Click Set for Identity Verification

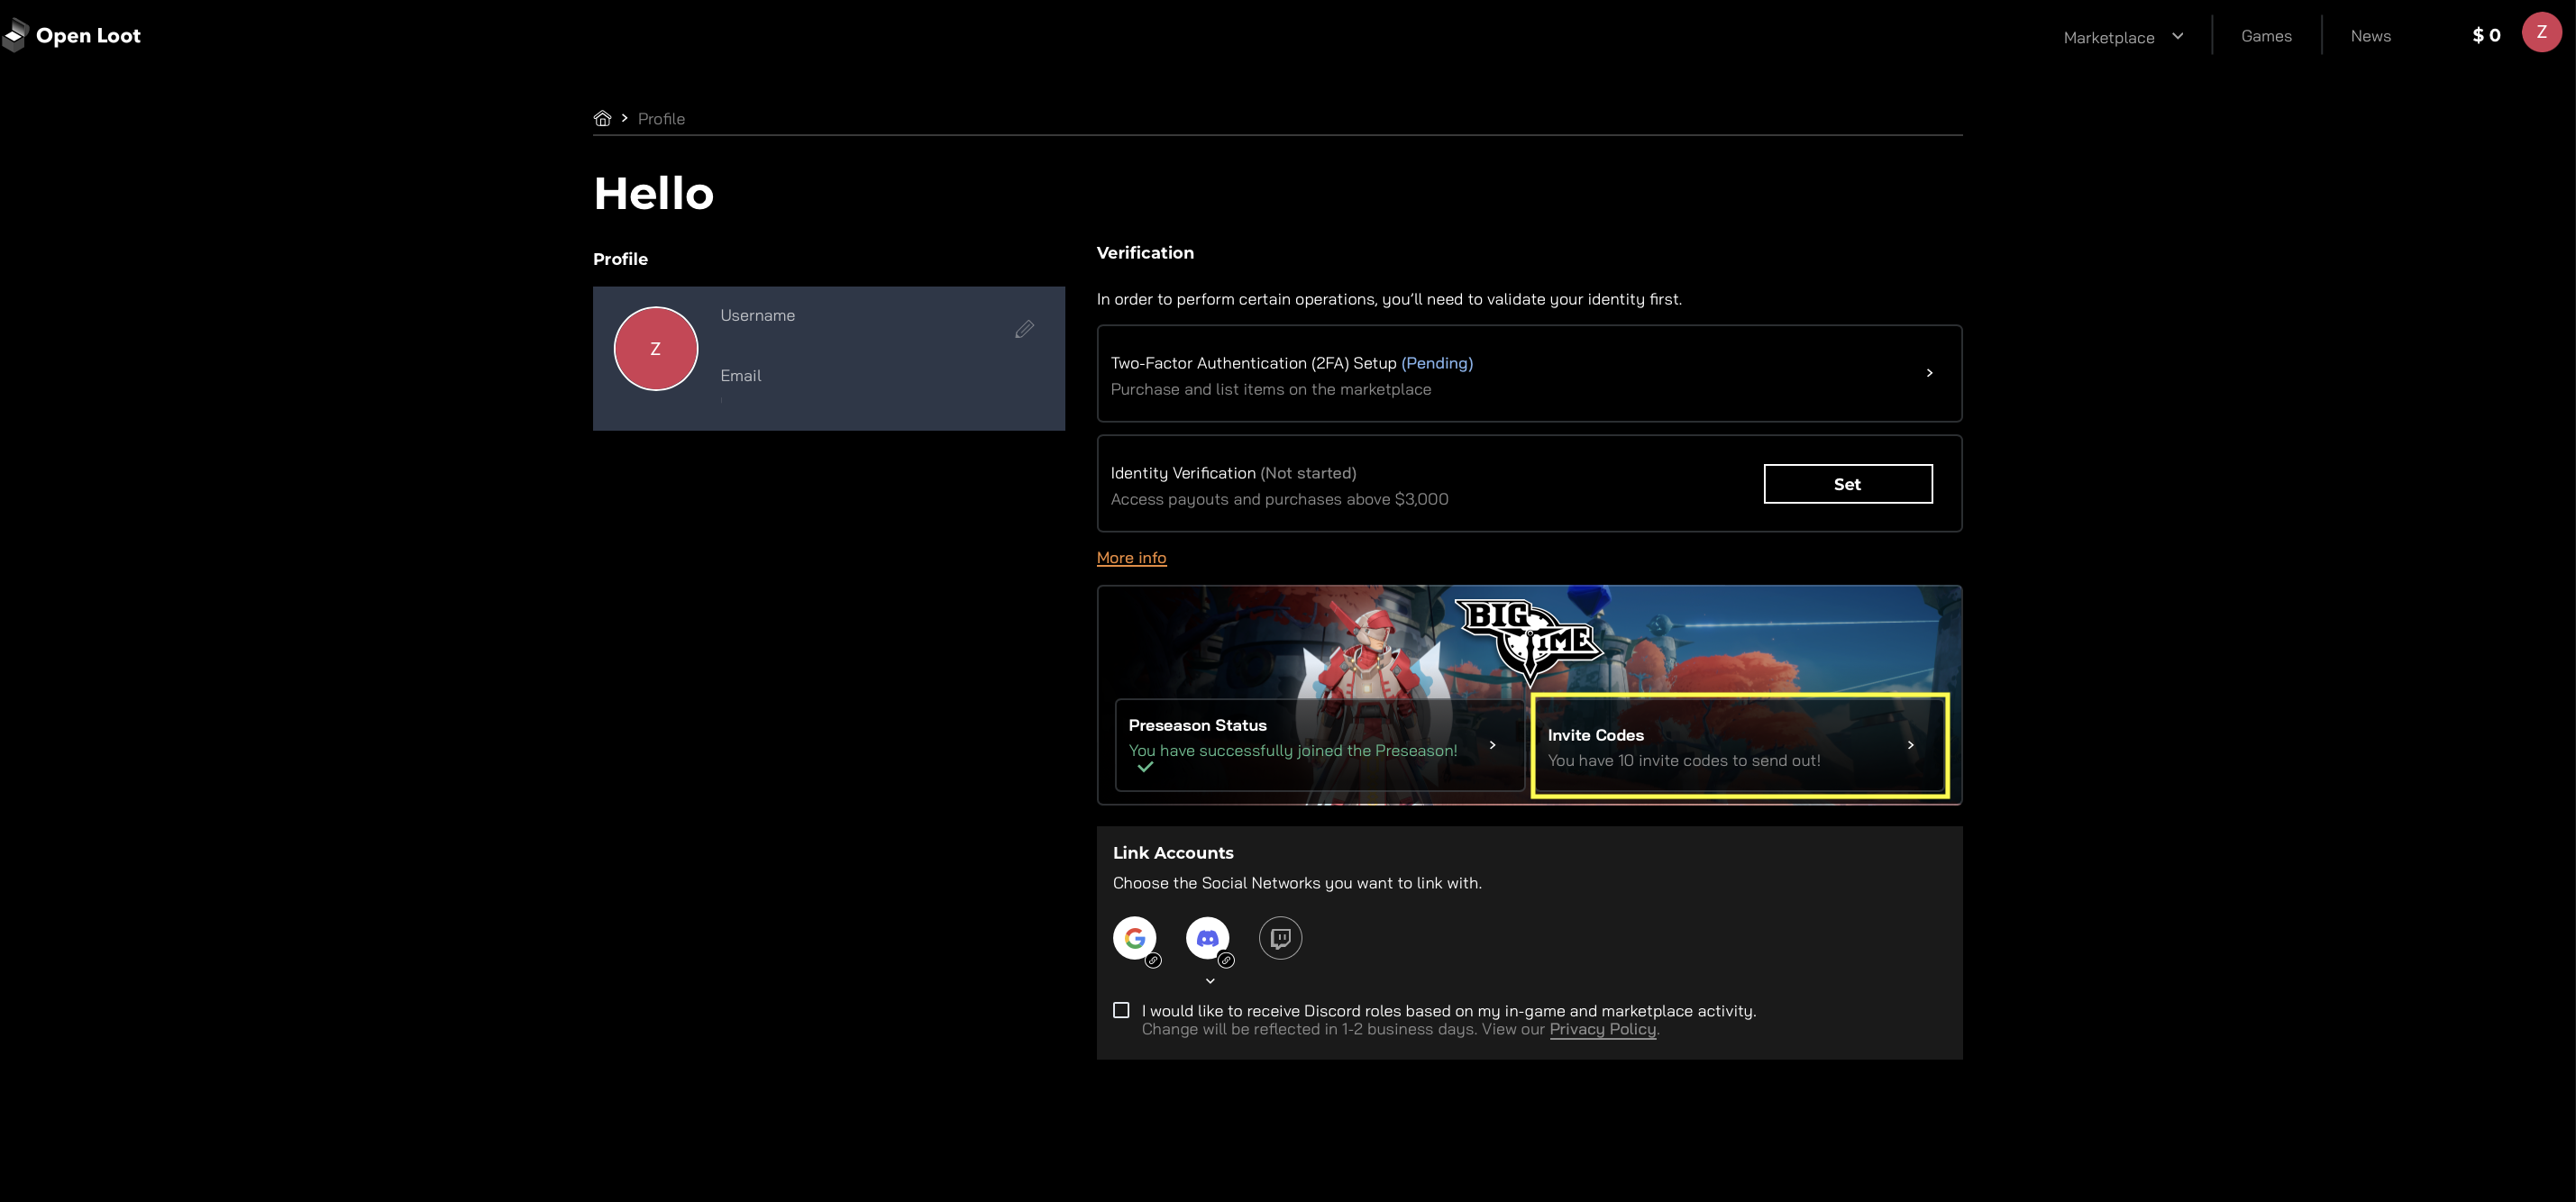1847,484
